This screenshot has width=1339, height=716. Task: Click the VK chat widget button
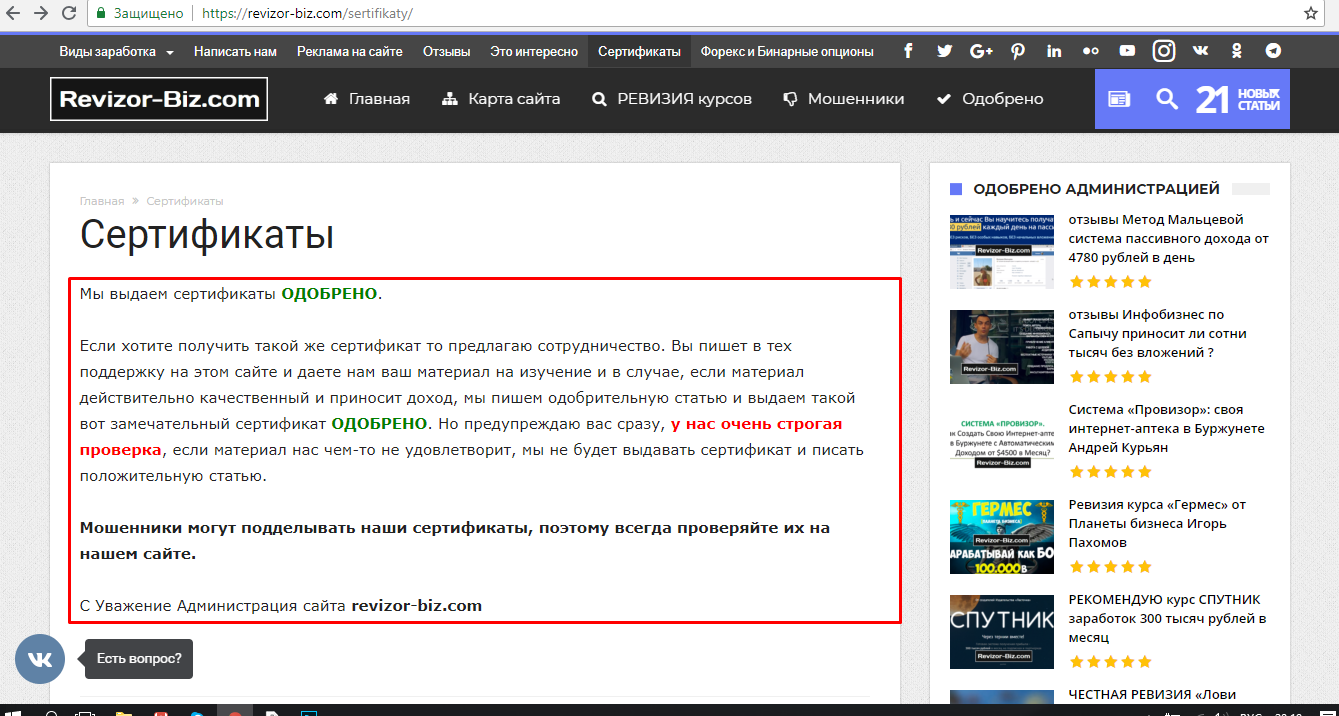pos(40,659)
